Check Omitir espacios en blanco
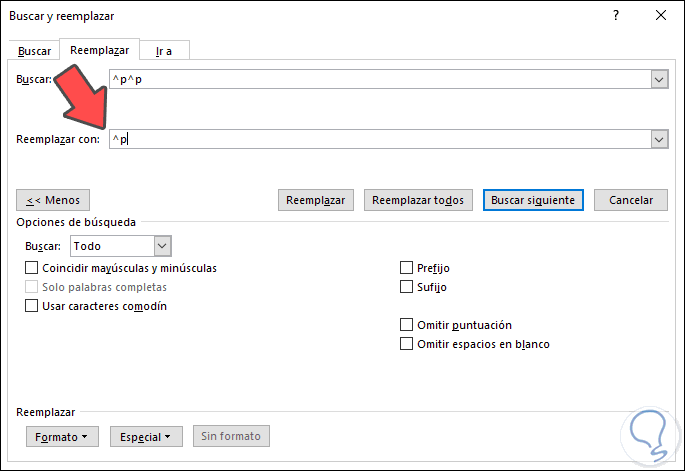The height and width of the screenshot is (471, 685). [406, 344]
